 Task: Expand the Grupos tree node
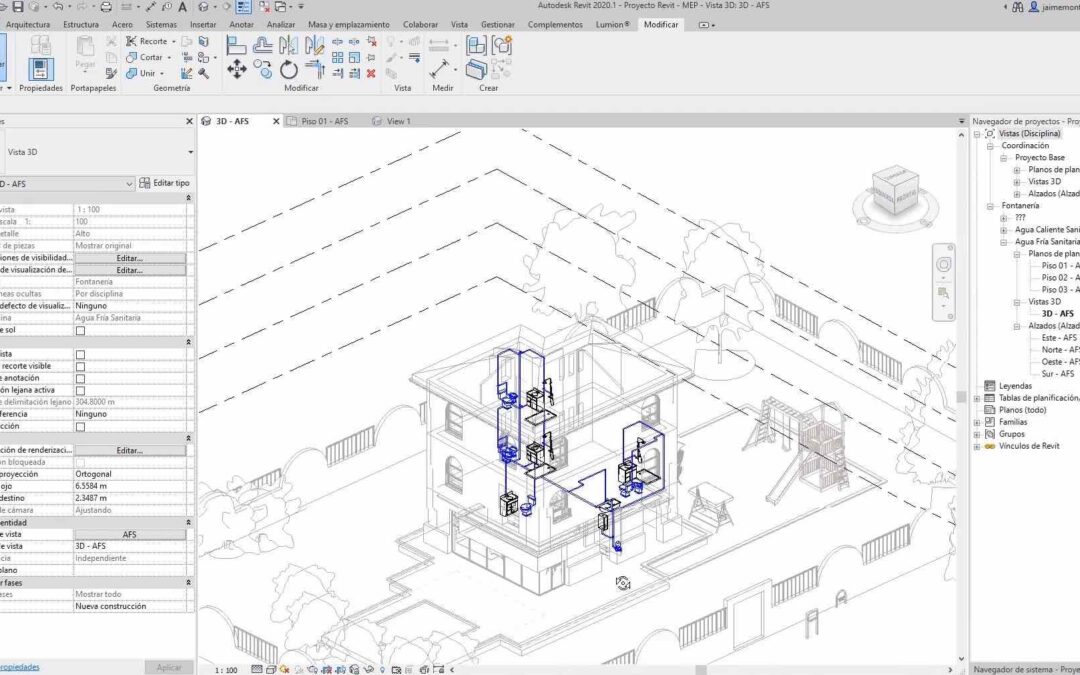[x=977, y=435]
